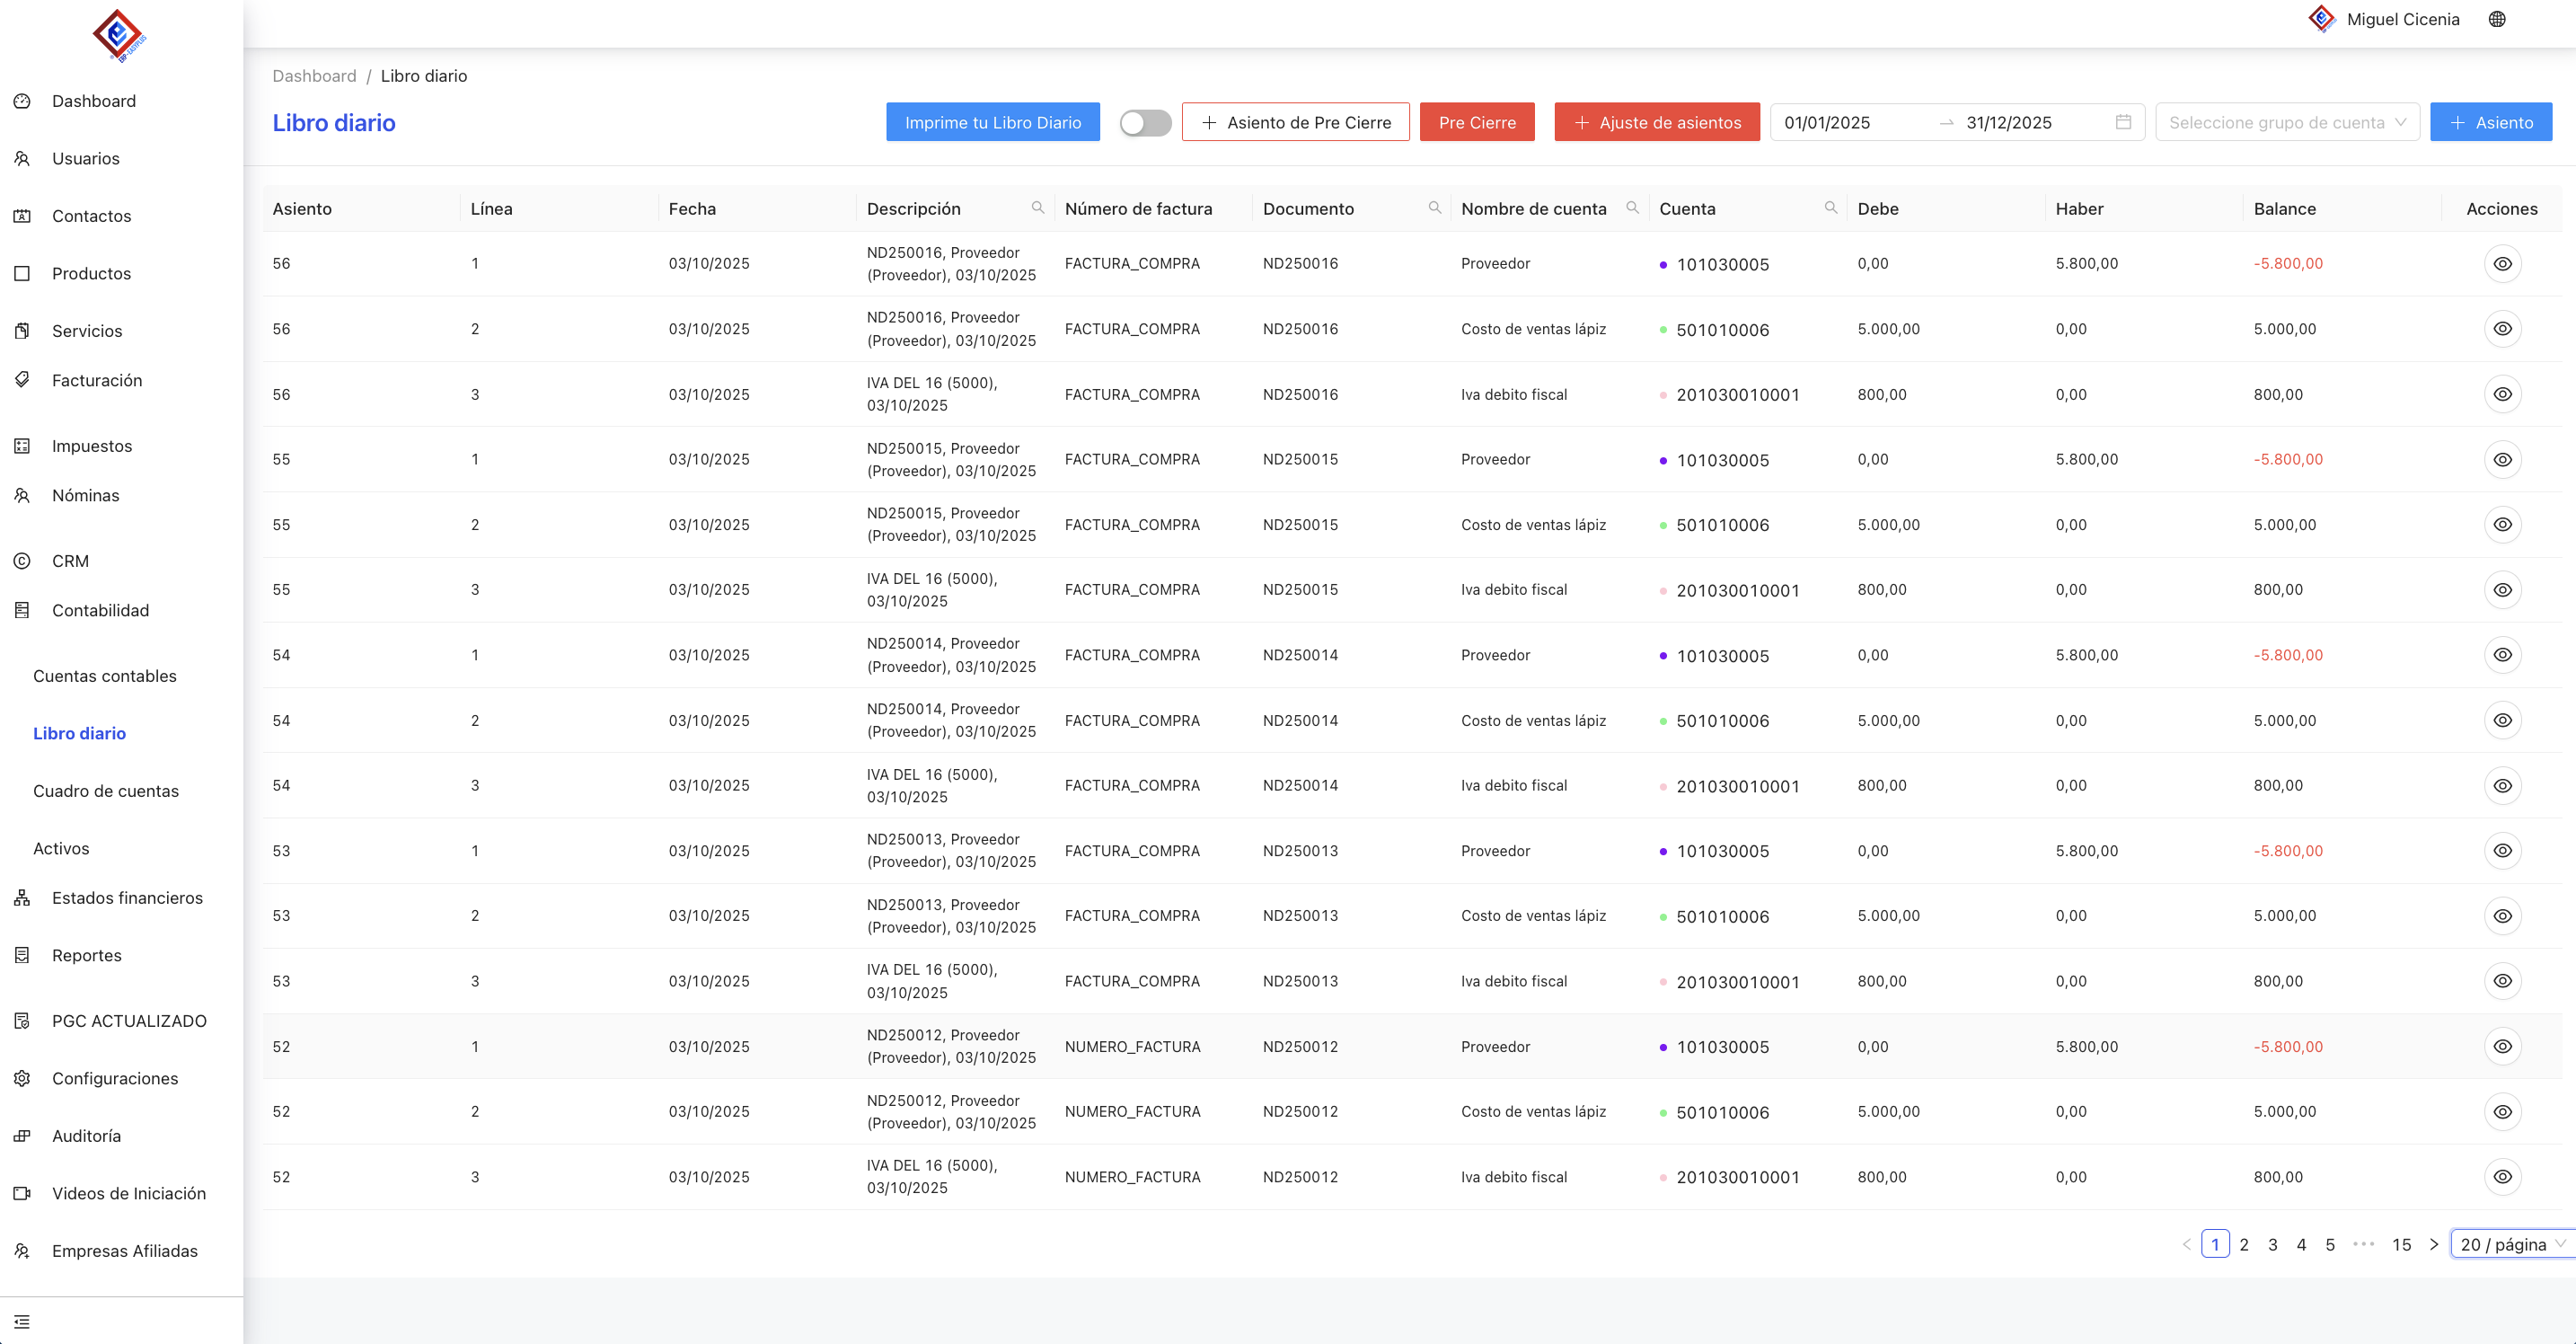Click the Descripción column search icon

pos(1037,208)
